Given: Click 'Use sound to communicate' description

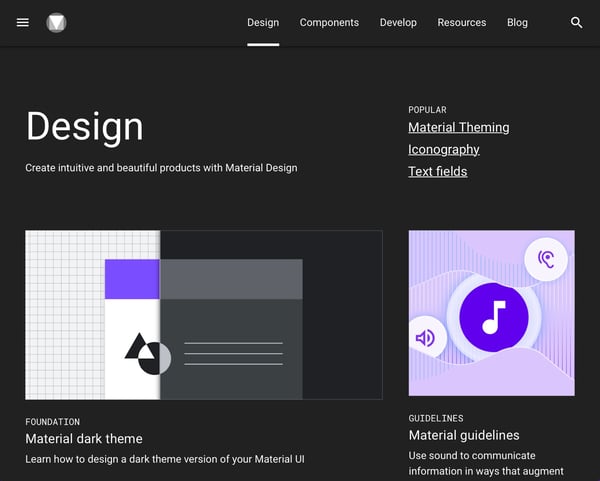Looking at the screenshot, I should tap(486, 463).
